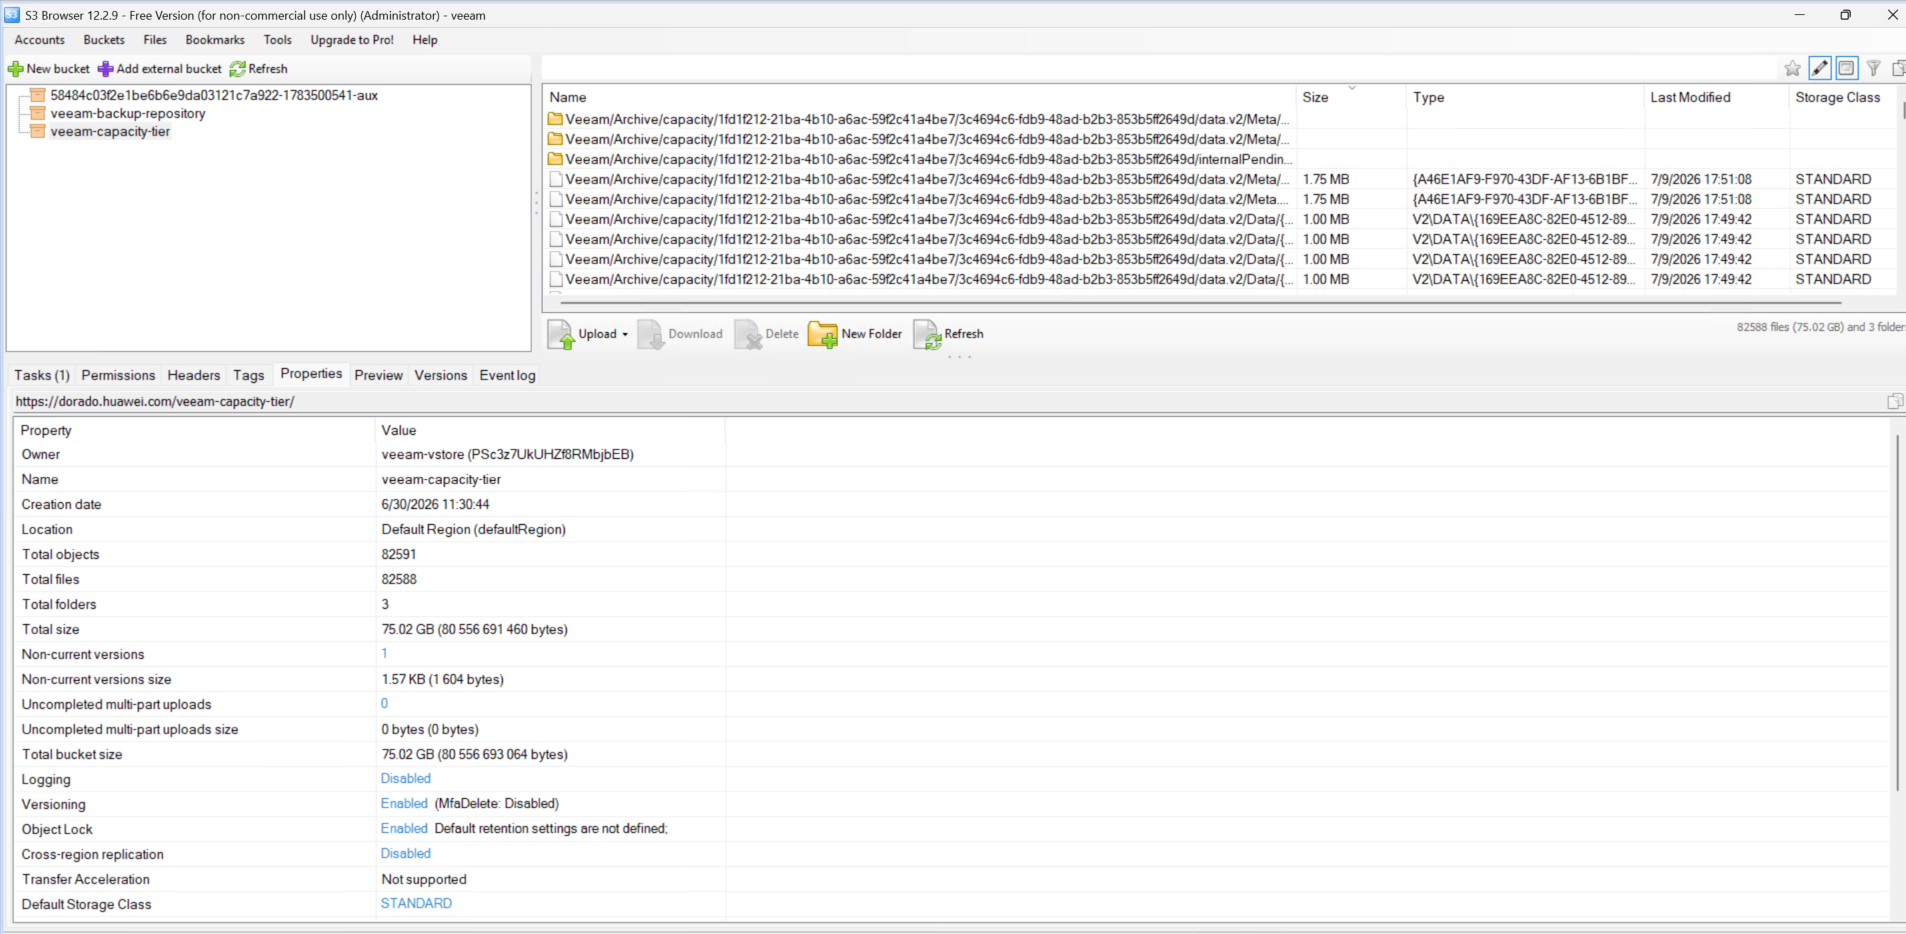Copy the bucket URL using the copy icon
This screenshot has width=1906, height=934.
(x=1895, y=401)
